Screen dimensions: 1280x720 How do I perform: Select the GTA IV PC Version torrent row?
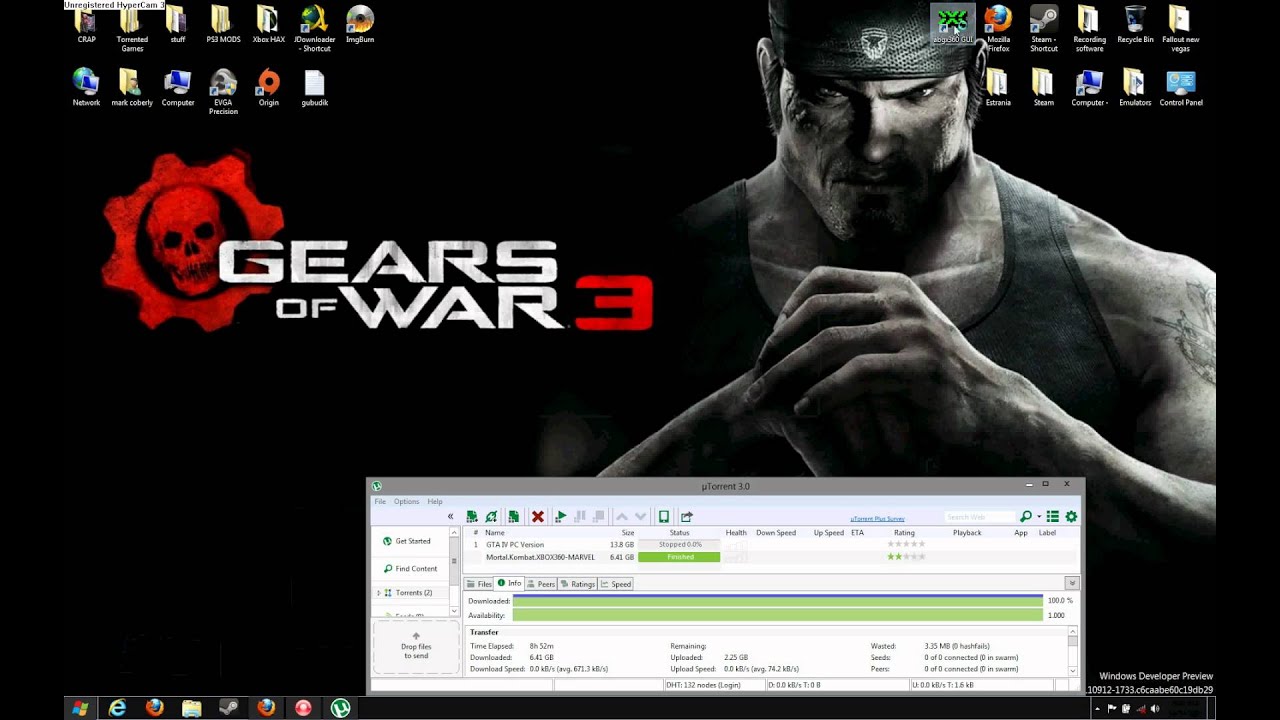[768, 545]
